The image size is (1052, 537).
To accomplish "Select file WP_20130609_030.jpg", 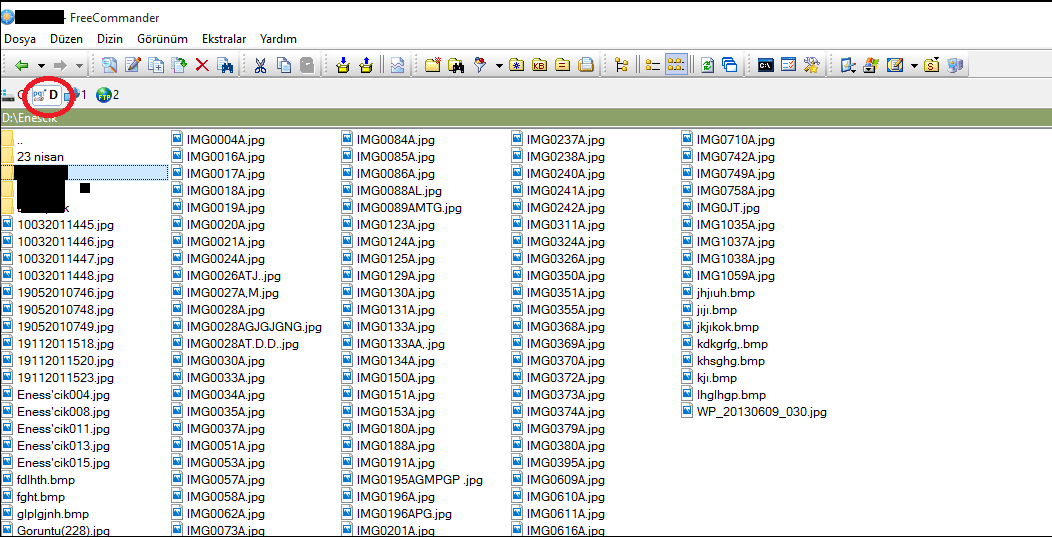I will click(x=761, y=412).
